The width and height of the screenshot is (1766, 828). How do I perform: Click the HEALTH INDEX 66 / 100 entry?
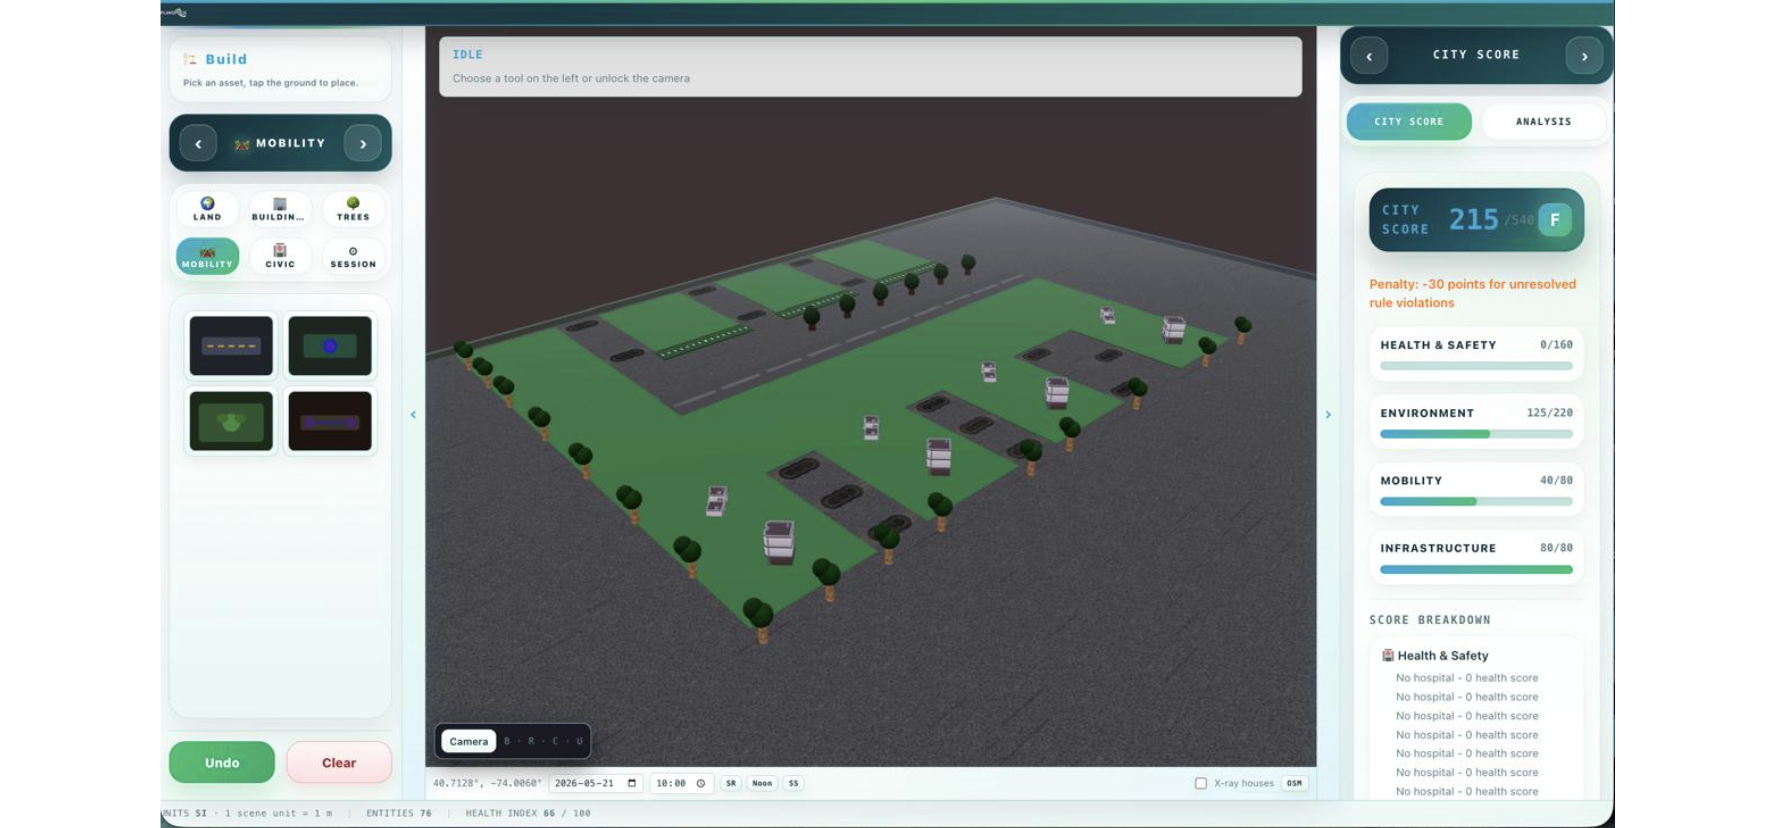[x=528, y=813]
